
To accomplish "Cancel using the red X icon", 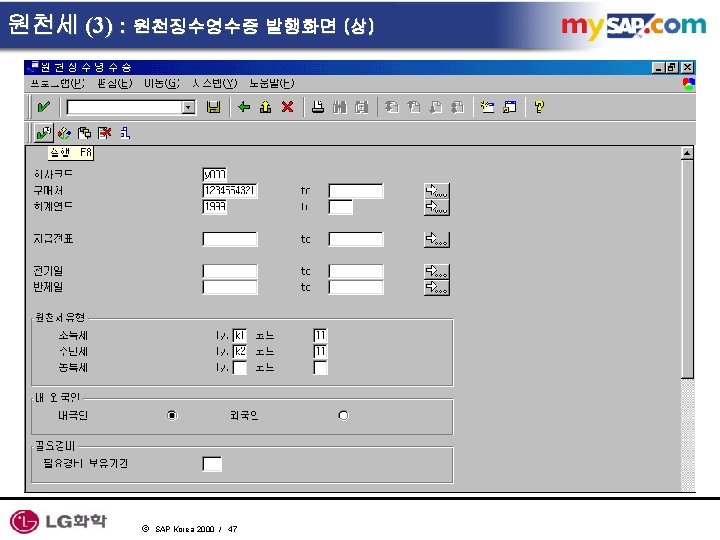I will click(x=287, y=107).
